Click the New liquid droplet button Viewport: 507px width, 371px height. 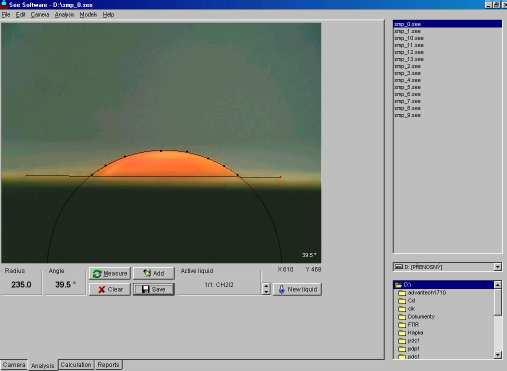point(297,289)
